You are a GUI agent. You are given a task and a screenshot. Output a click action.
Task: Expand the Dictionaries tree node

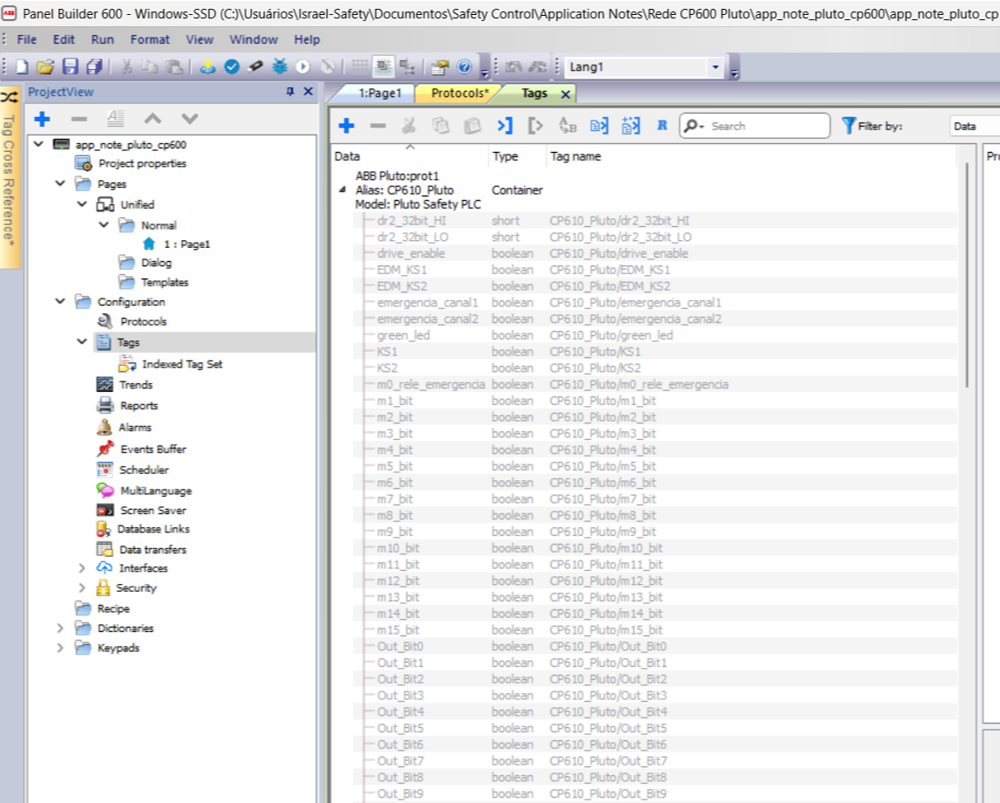[60, 628]
